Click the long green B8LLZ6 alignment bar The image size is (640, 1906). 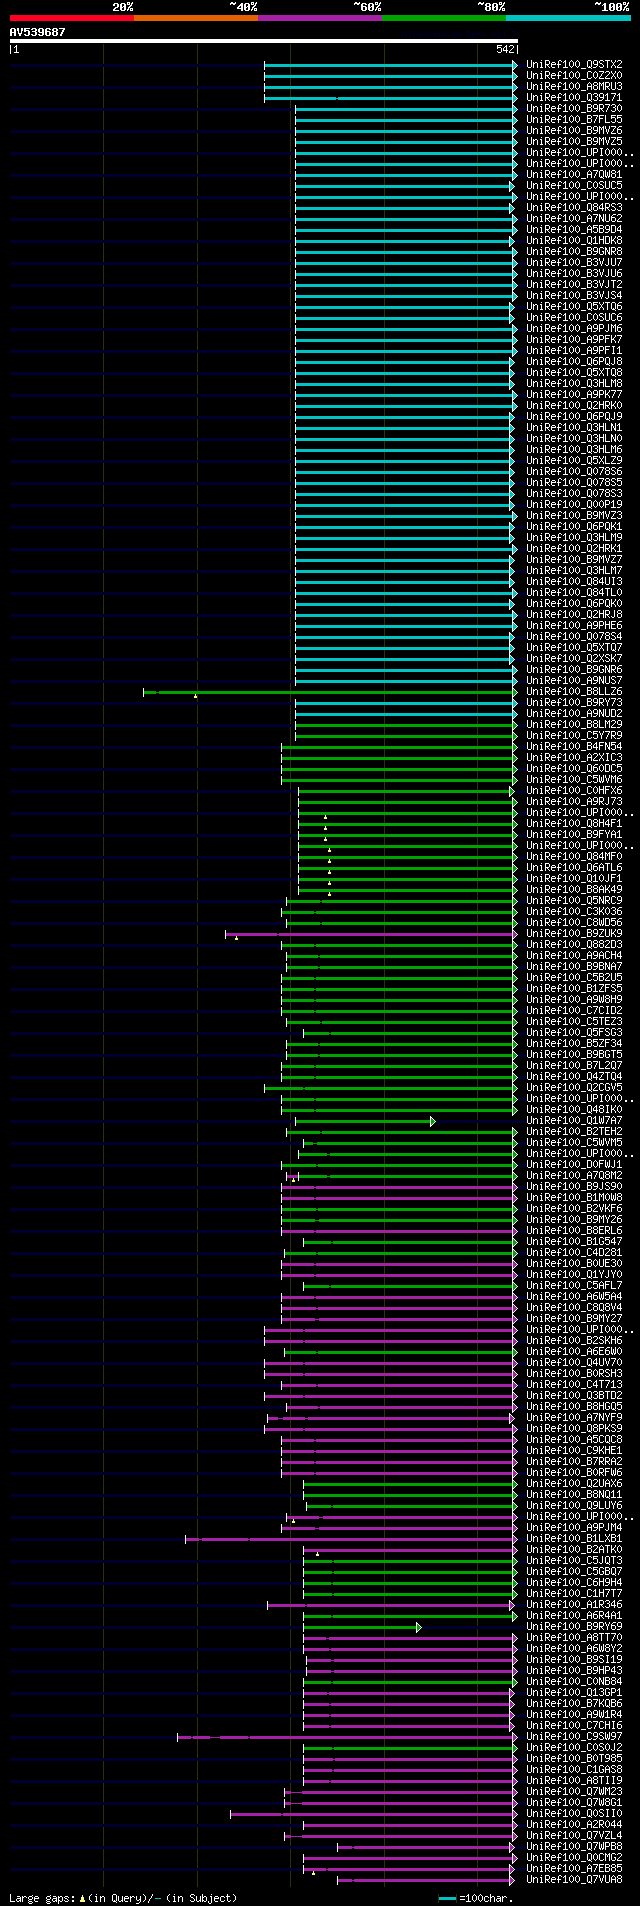point(330,692)
